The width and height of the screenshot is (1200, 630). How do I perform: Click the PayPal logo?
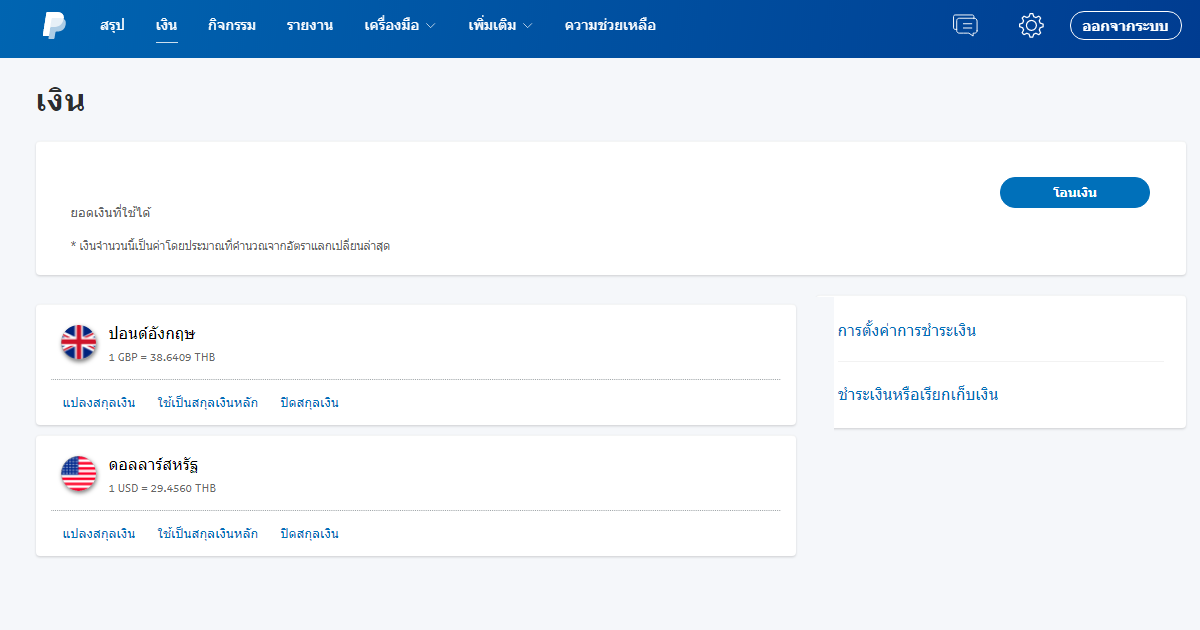click(55, 27)
